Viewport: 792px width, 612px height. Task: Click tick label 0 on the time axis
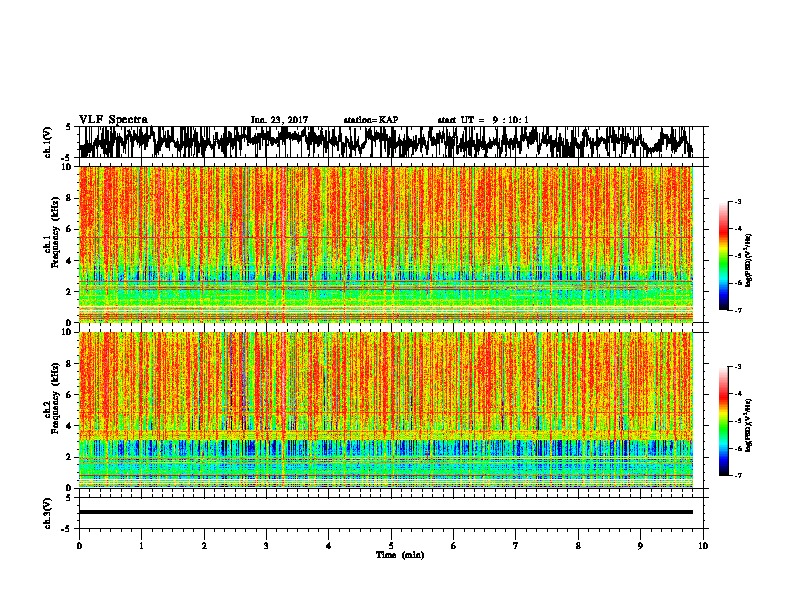79,545
